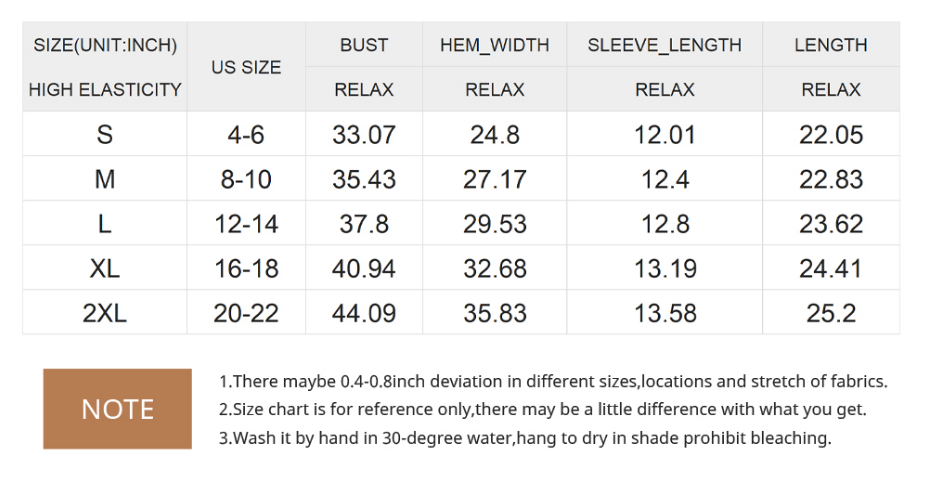936x485 pixels.
Task: Click the SIZE(UNIT:INCH) header cell
Action: (105, 45)
